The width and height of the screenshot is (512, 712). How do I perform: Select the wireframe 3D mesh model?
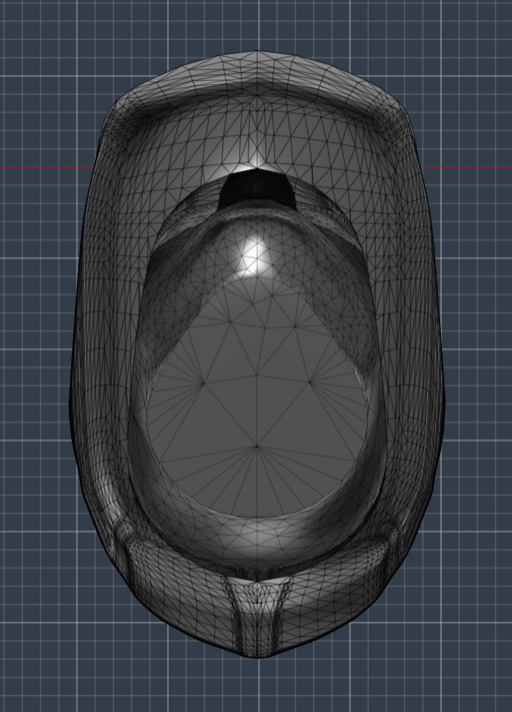click(x=257, y=354)
